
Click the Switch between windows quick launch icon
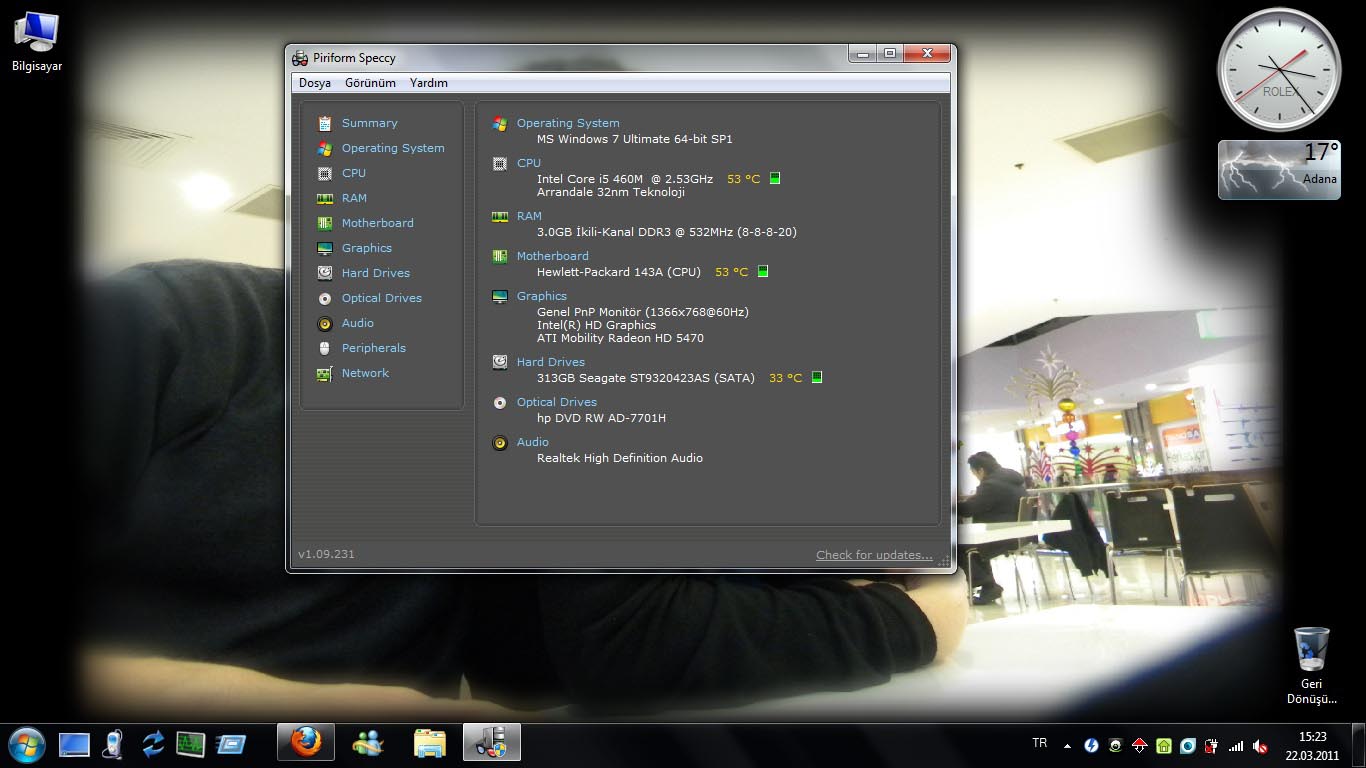point(231,744)
